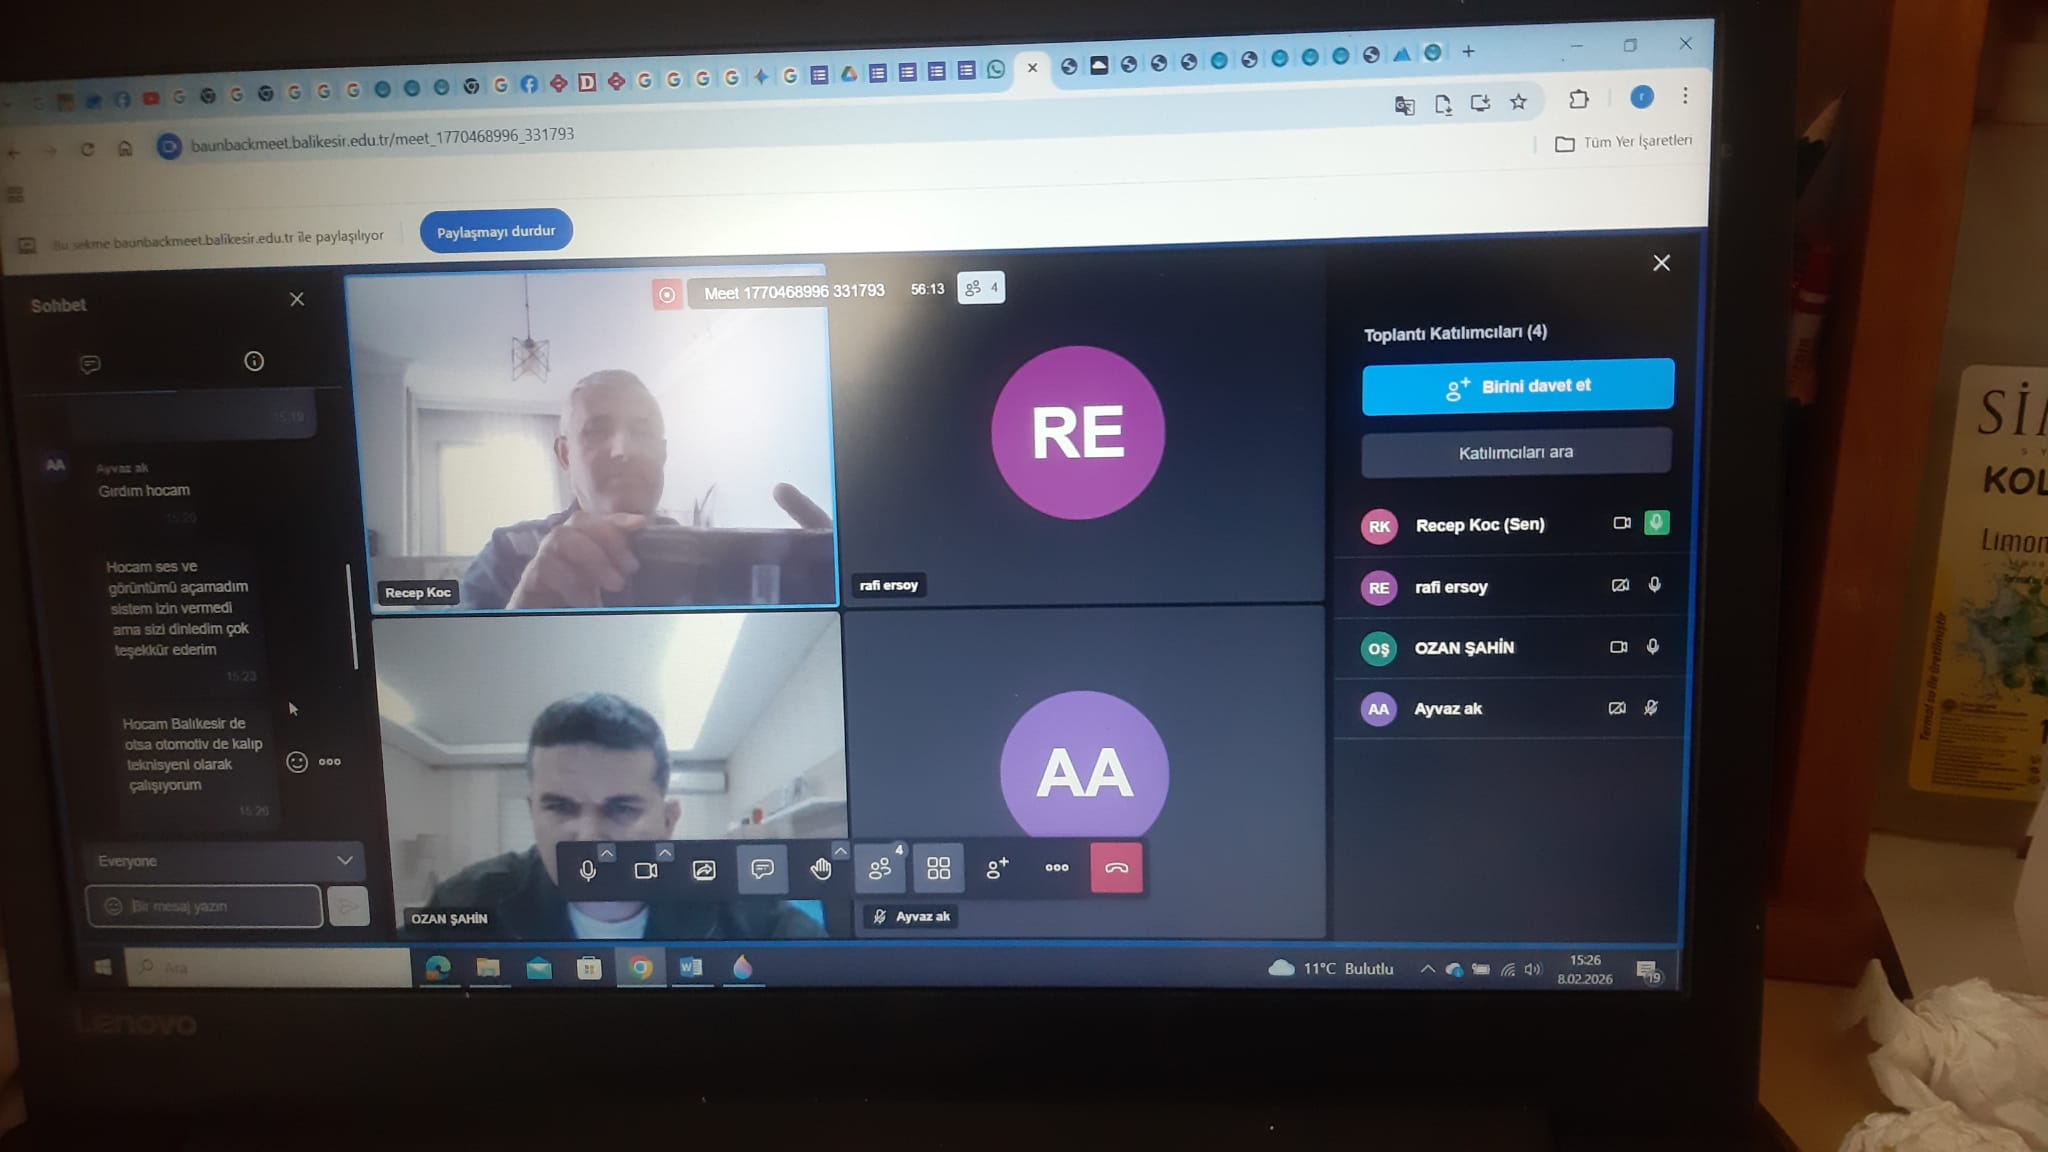Expand hidden system tray icons
This screenshot has height=1152, width=2048.
click(1427, 969)
